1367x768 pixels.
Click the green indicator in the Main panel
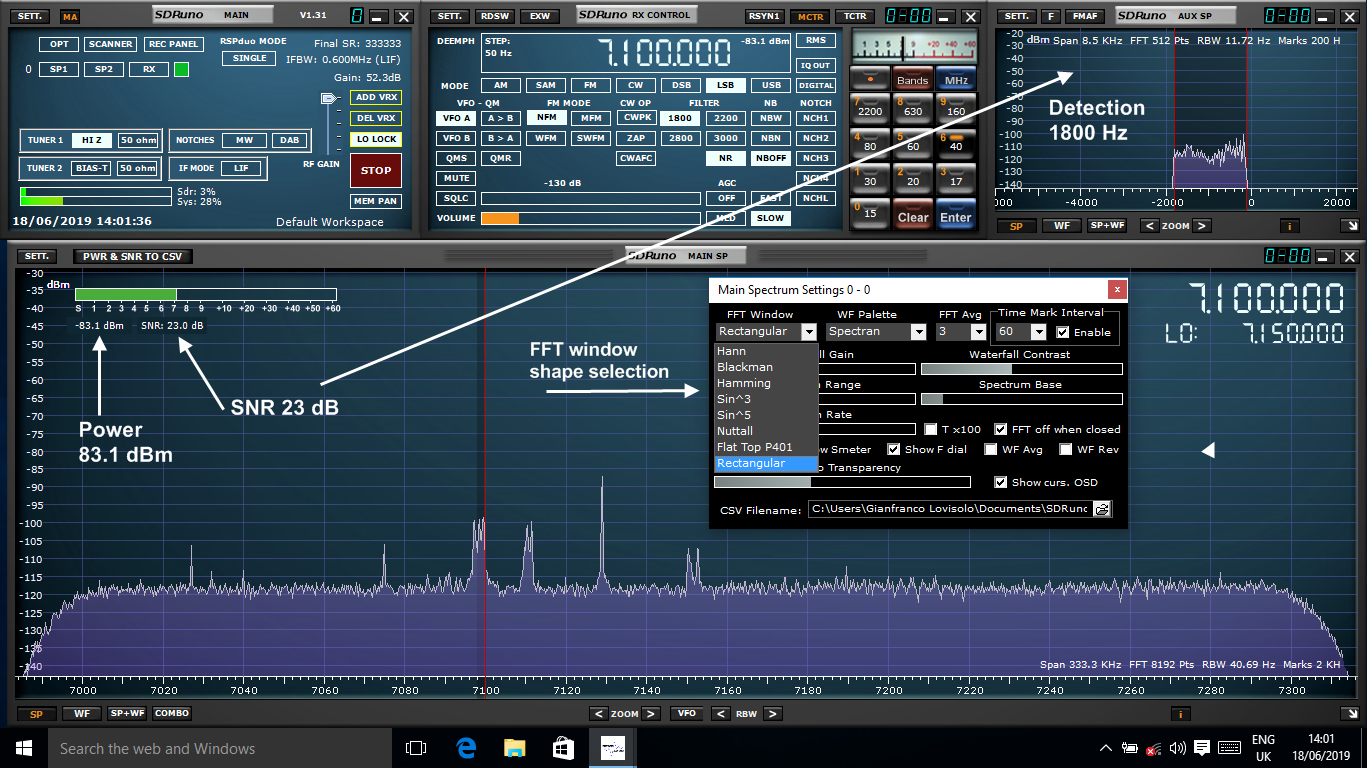click(181, 69)
